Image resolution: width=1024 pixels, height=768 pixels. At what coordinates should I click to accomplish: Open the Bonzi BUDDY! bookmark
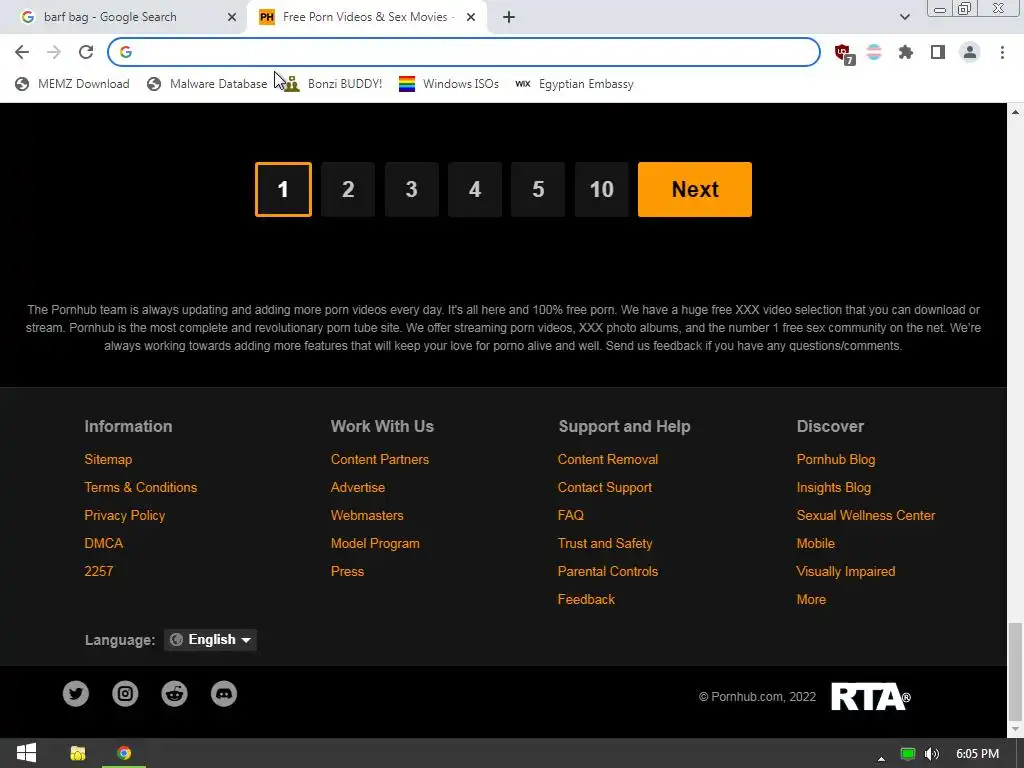[x=334, y=84]
